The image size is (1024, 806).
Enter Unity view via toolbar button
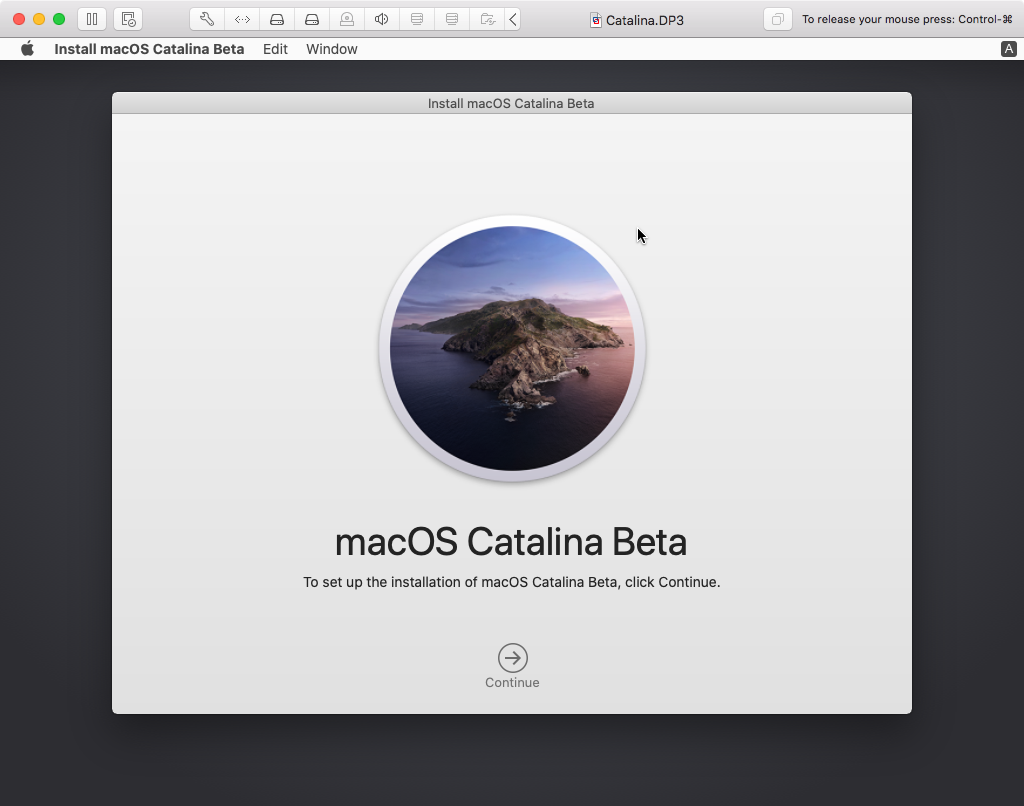pyautogui.click(x=778, y=19)
